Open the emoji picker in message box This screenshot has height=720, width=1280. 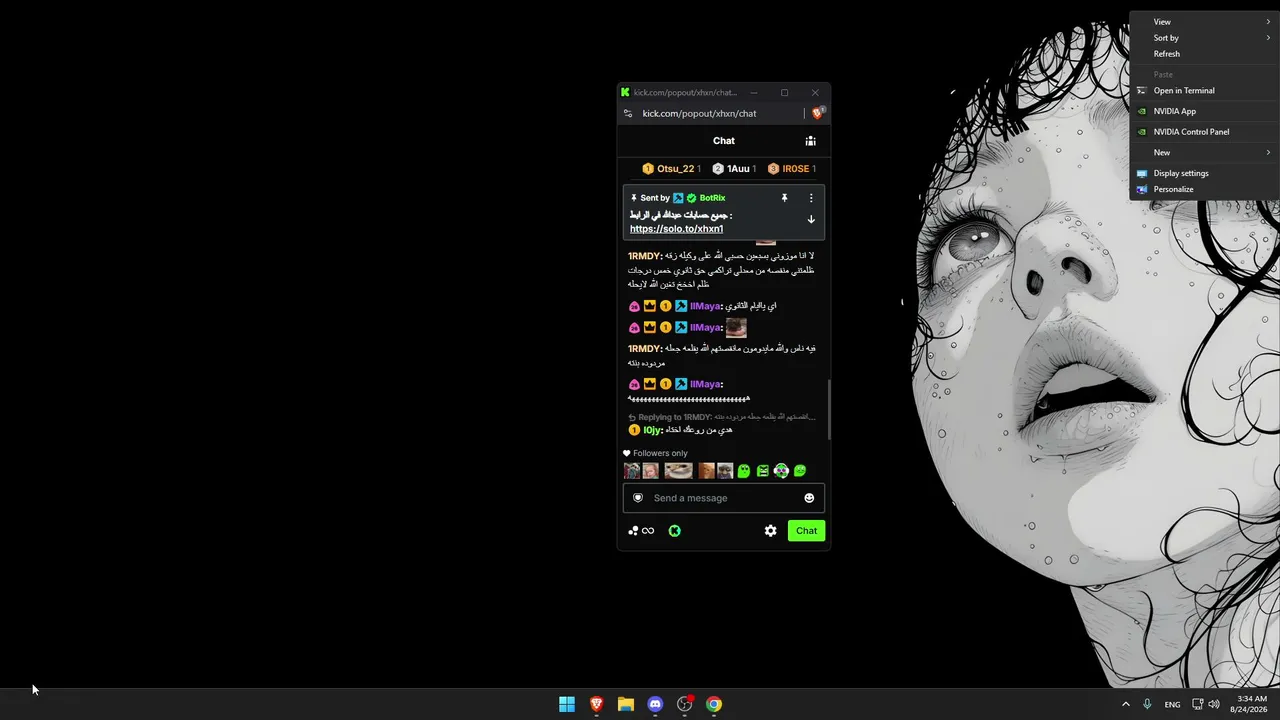[809, 498]
